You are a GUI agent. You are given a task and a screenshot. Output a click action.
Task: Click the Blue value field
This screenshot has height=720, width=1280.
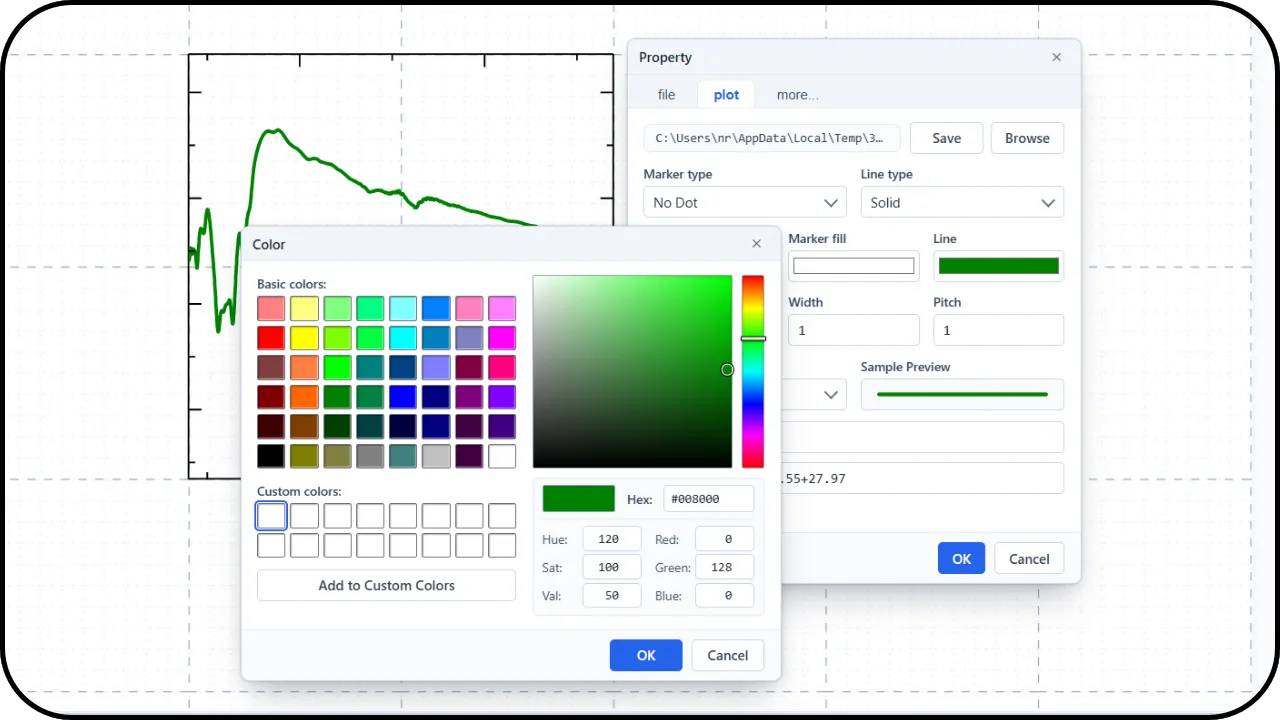(724, 595)
